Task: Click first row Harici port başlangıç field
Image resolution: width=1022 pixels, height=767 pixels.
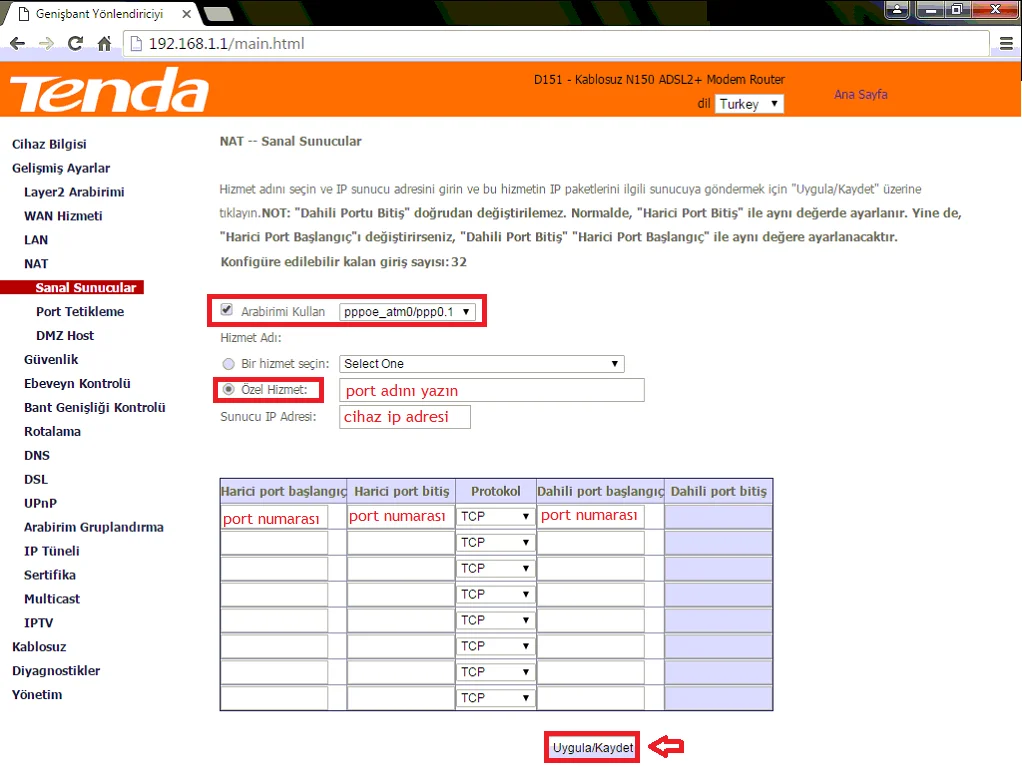Action: (x=274, y=517)
